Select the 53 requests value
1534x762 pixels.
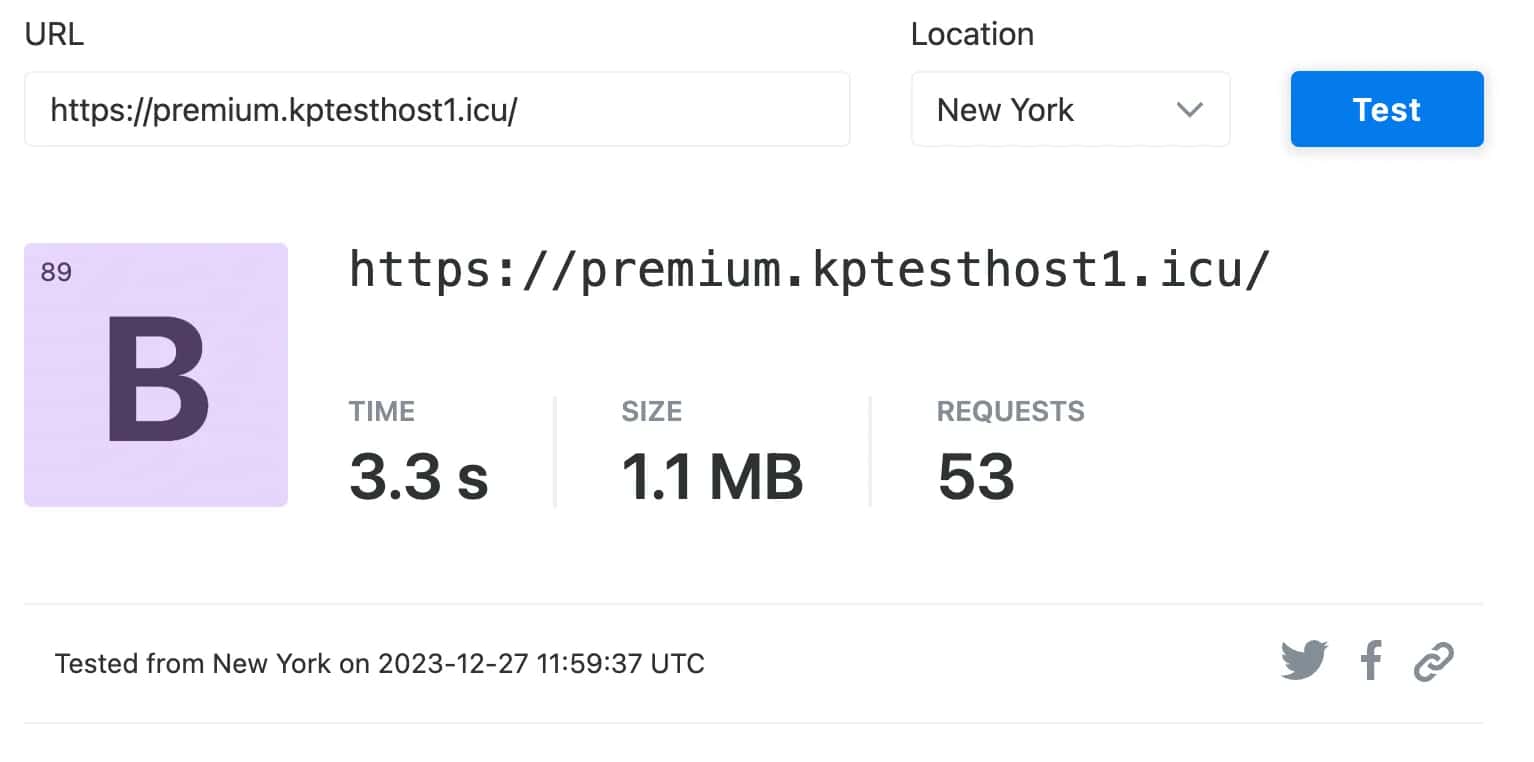tap(976, 476)
